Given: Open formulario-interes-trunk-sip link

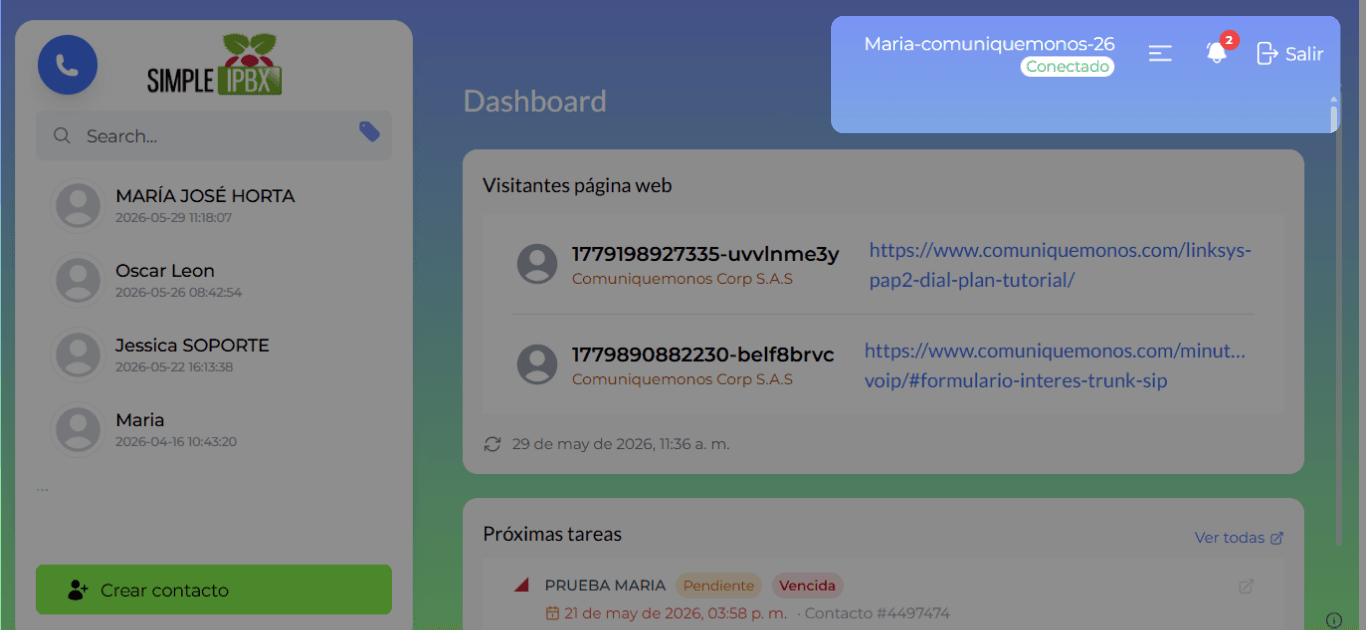Looking at the screenshot, I should pos(1055,366).
